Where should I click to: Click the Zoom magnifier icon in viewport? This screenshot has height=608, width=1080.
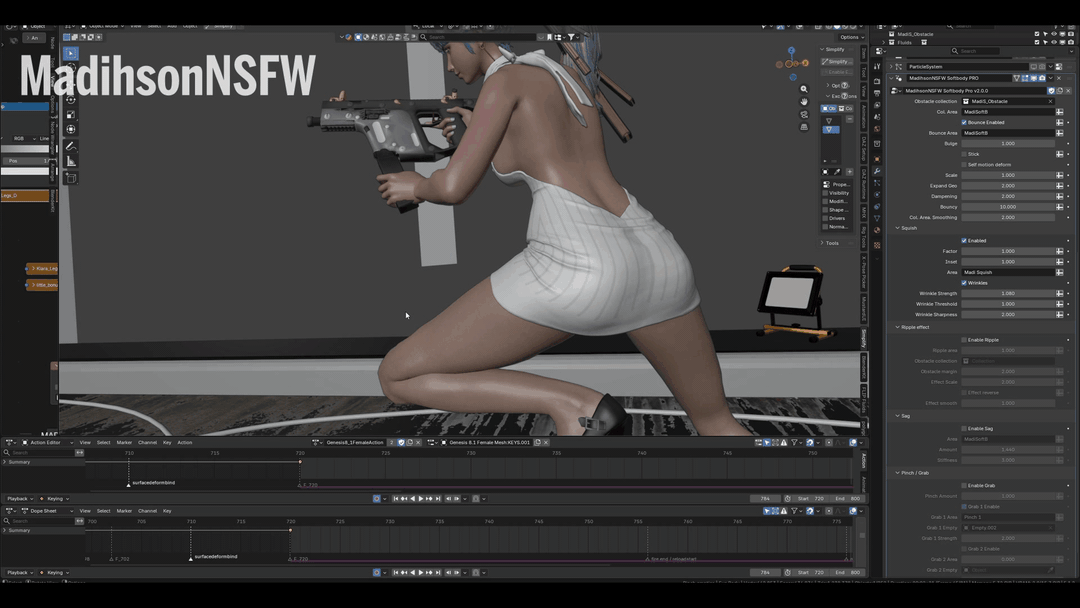[x=804, y=90]
